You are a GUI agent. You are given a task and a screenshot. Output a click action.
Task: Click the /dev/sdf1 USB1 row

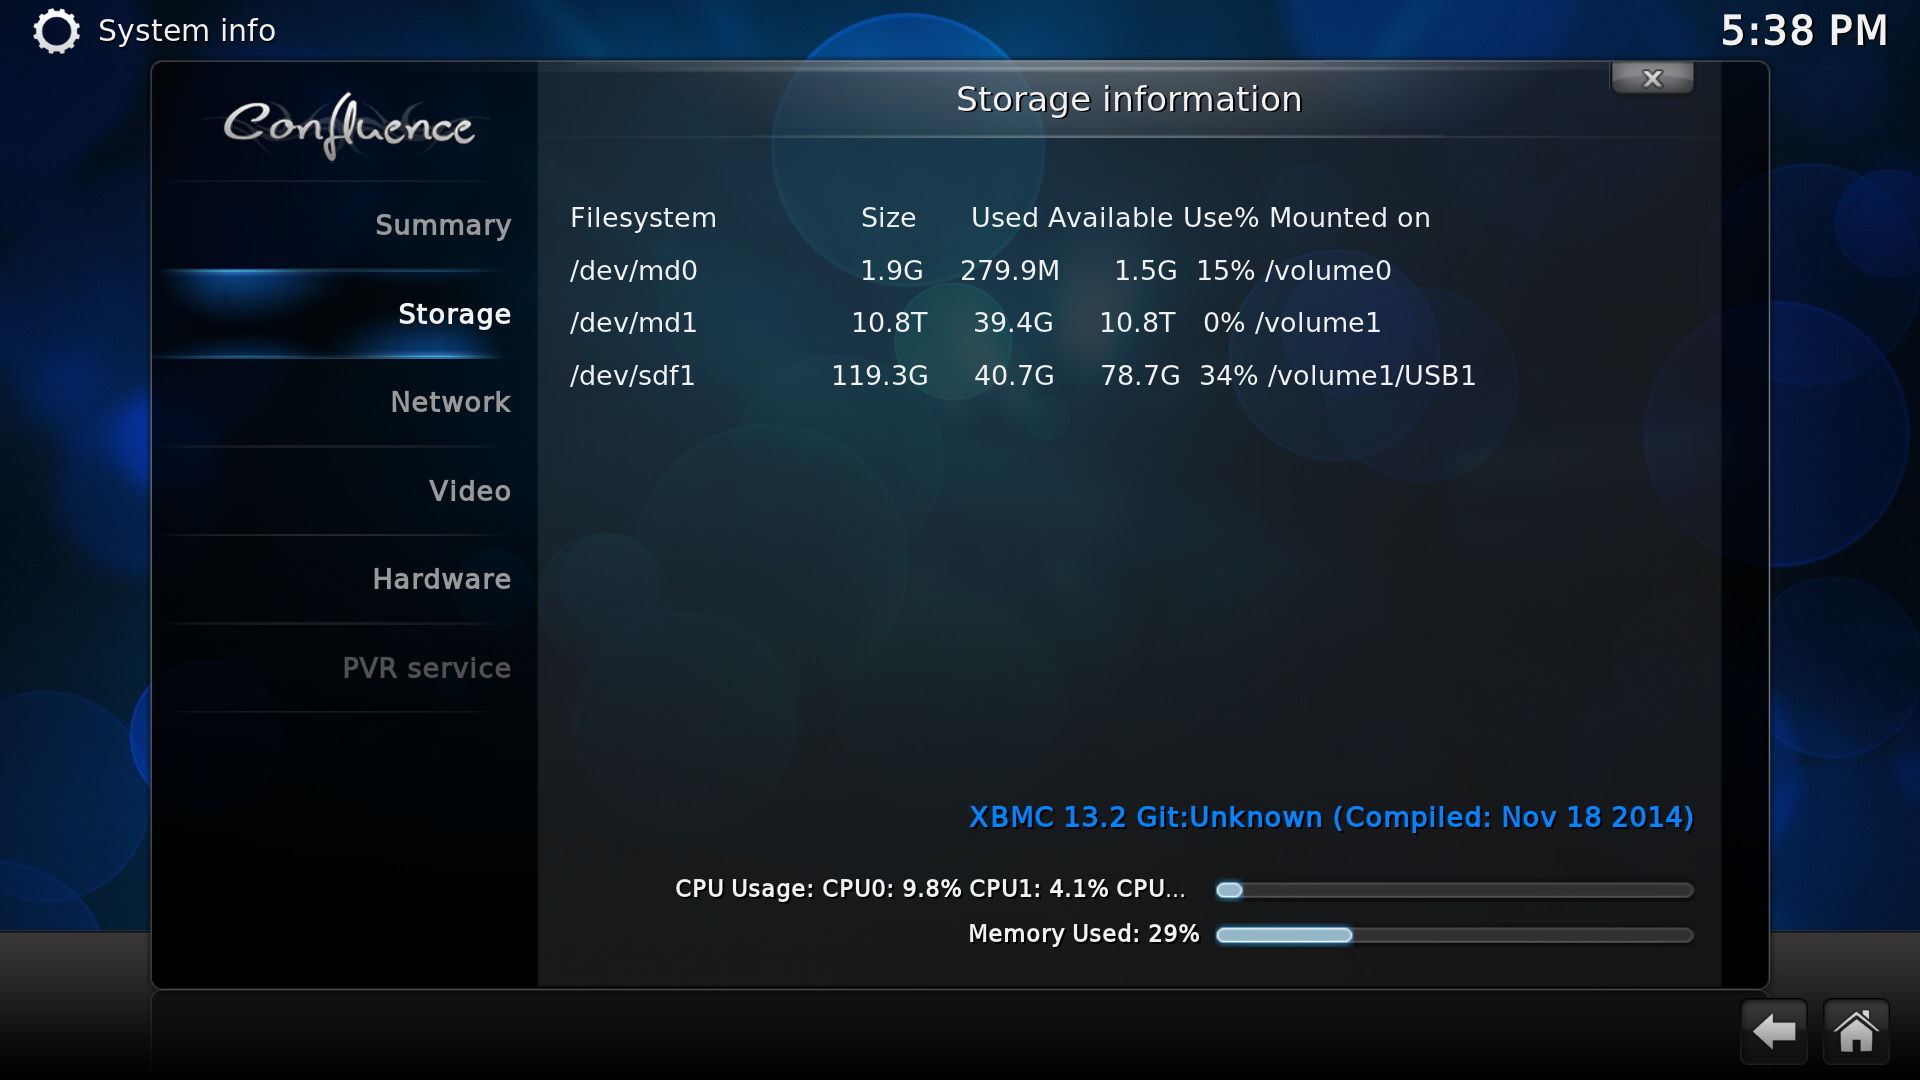tap(1022, 376)
